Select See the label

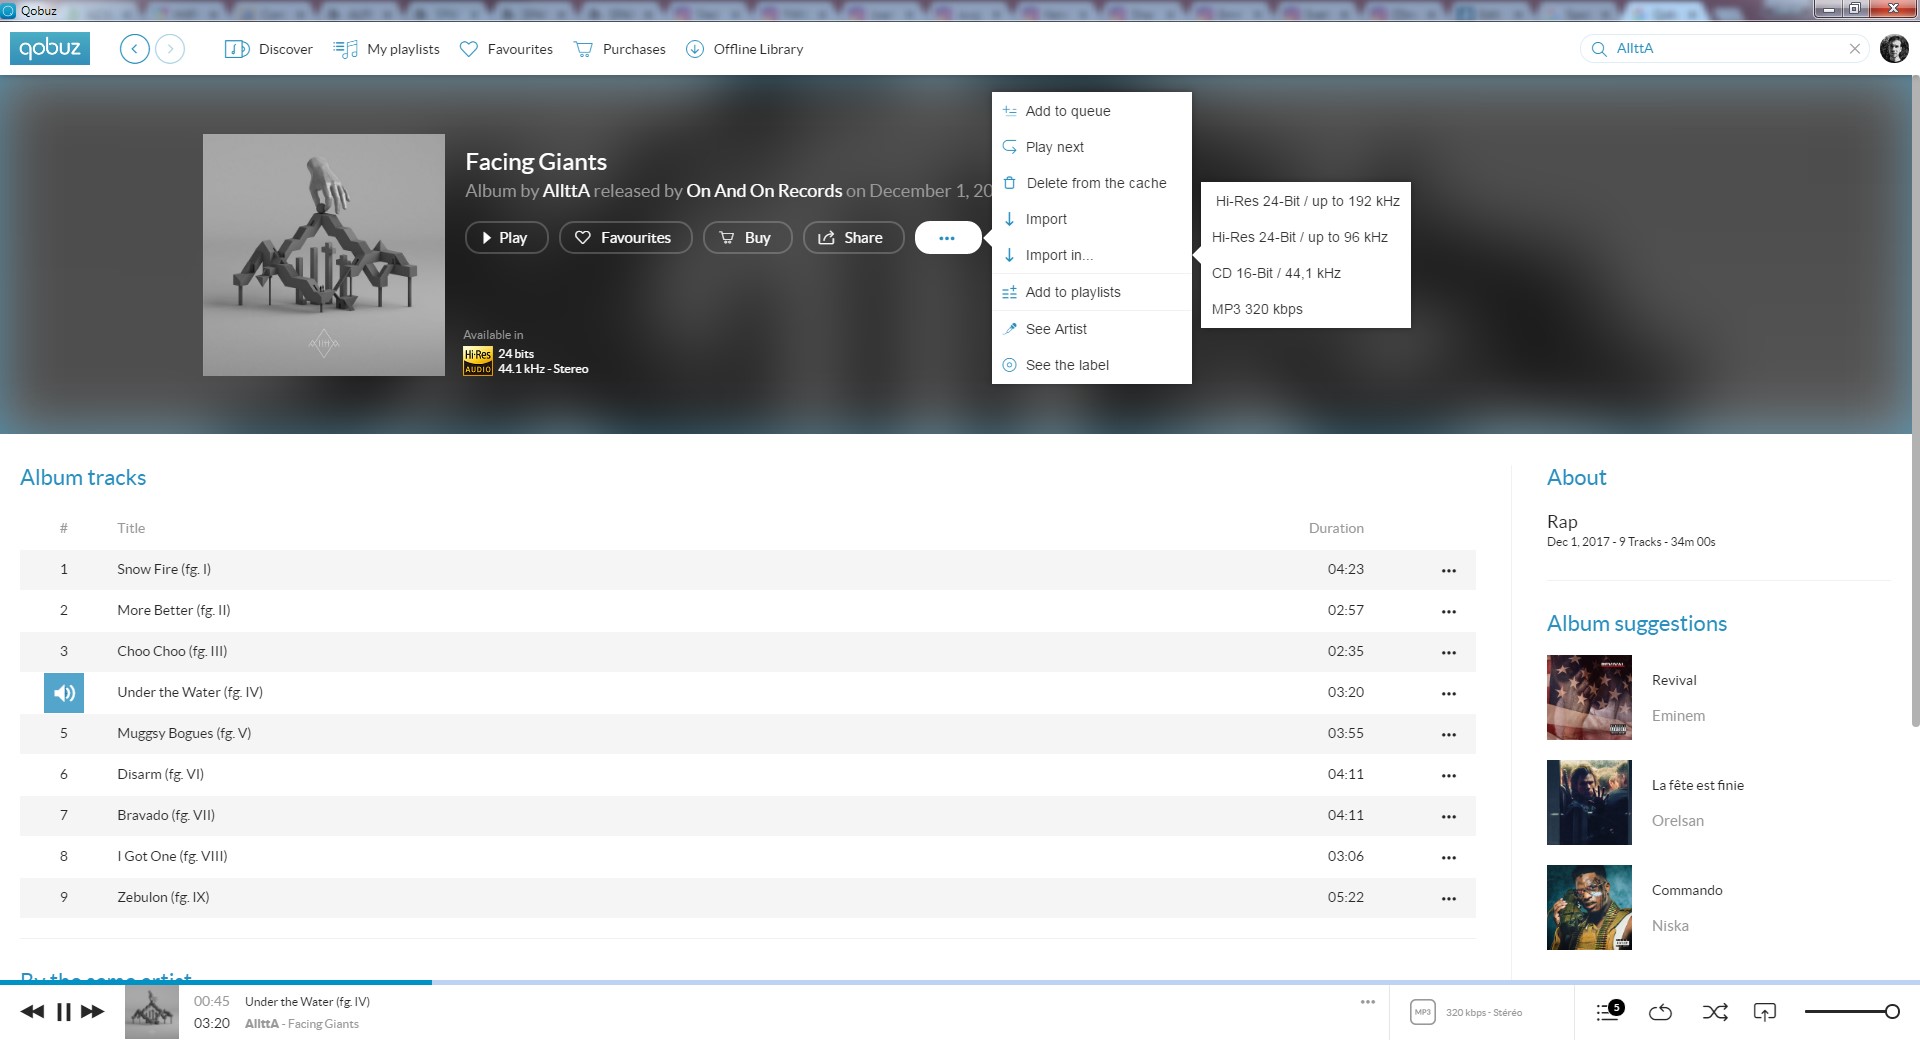(x=1092, y=365)
